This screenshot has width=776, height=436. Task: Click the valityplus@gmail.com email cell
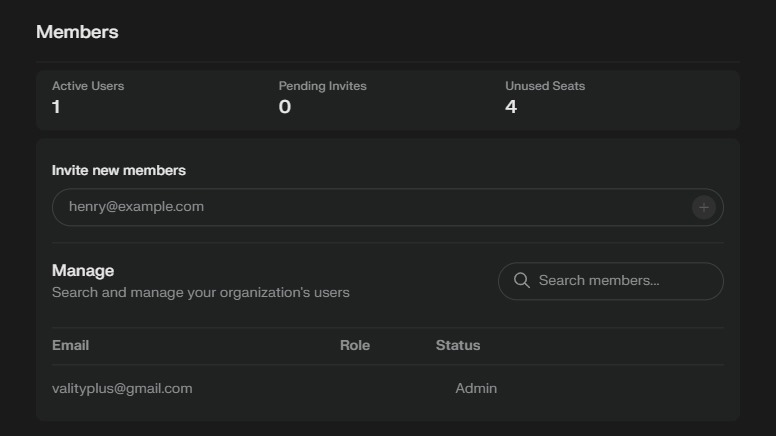122,388
